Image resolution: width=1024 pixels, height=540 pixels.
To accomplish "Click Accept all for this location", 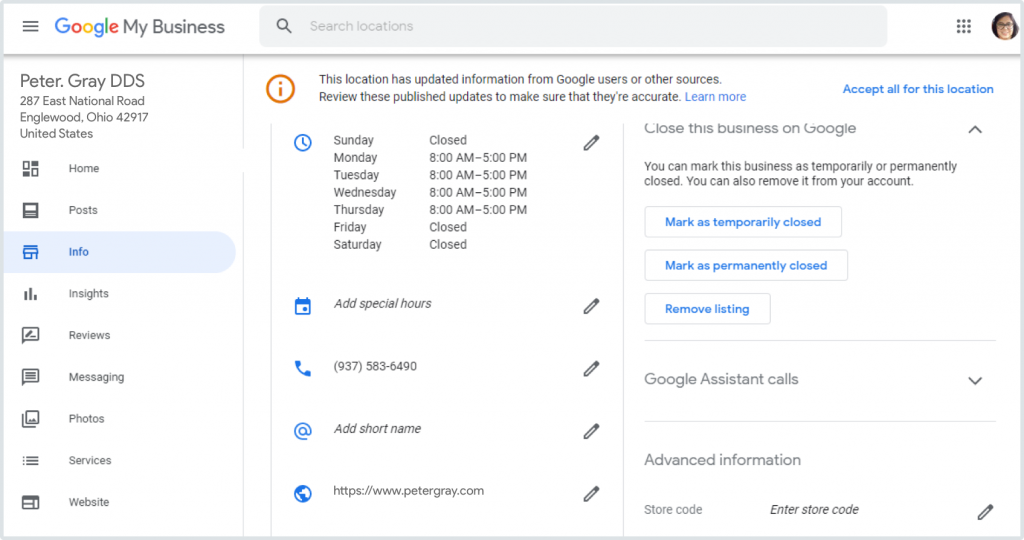I will 918,89.
